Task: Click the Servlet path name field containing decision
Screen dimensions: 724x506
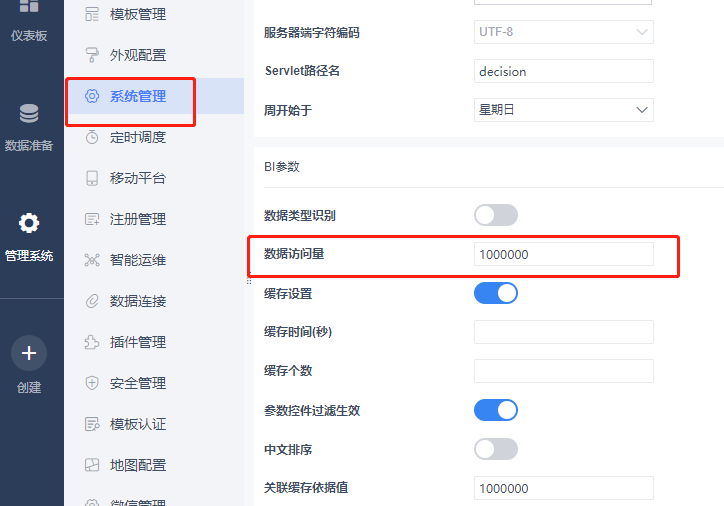Action: pyautogui.click(x=564, y=71)
